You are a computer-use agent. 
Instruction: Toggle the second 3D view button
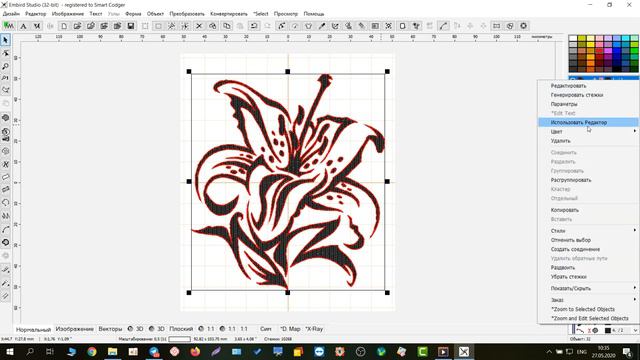157,329
